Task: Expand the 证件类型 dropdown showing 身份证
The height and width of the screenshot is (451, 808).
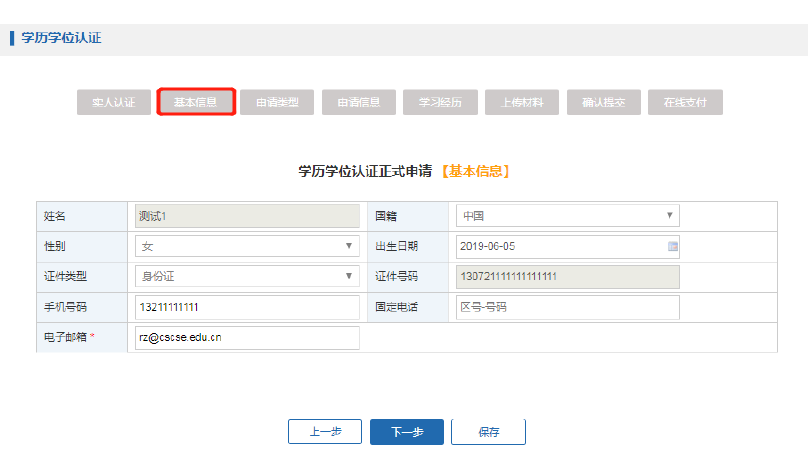Action: pos(247,276)
